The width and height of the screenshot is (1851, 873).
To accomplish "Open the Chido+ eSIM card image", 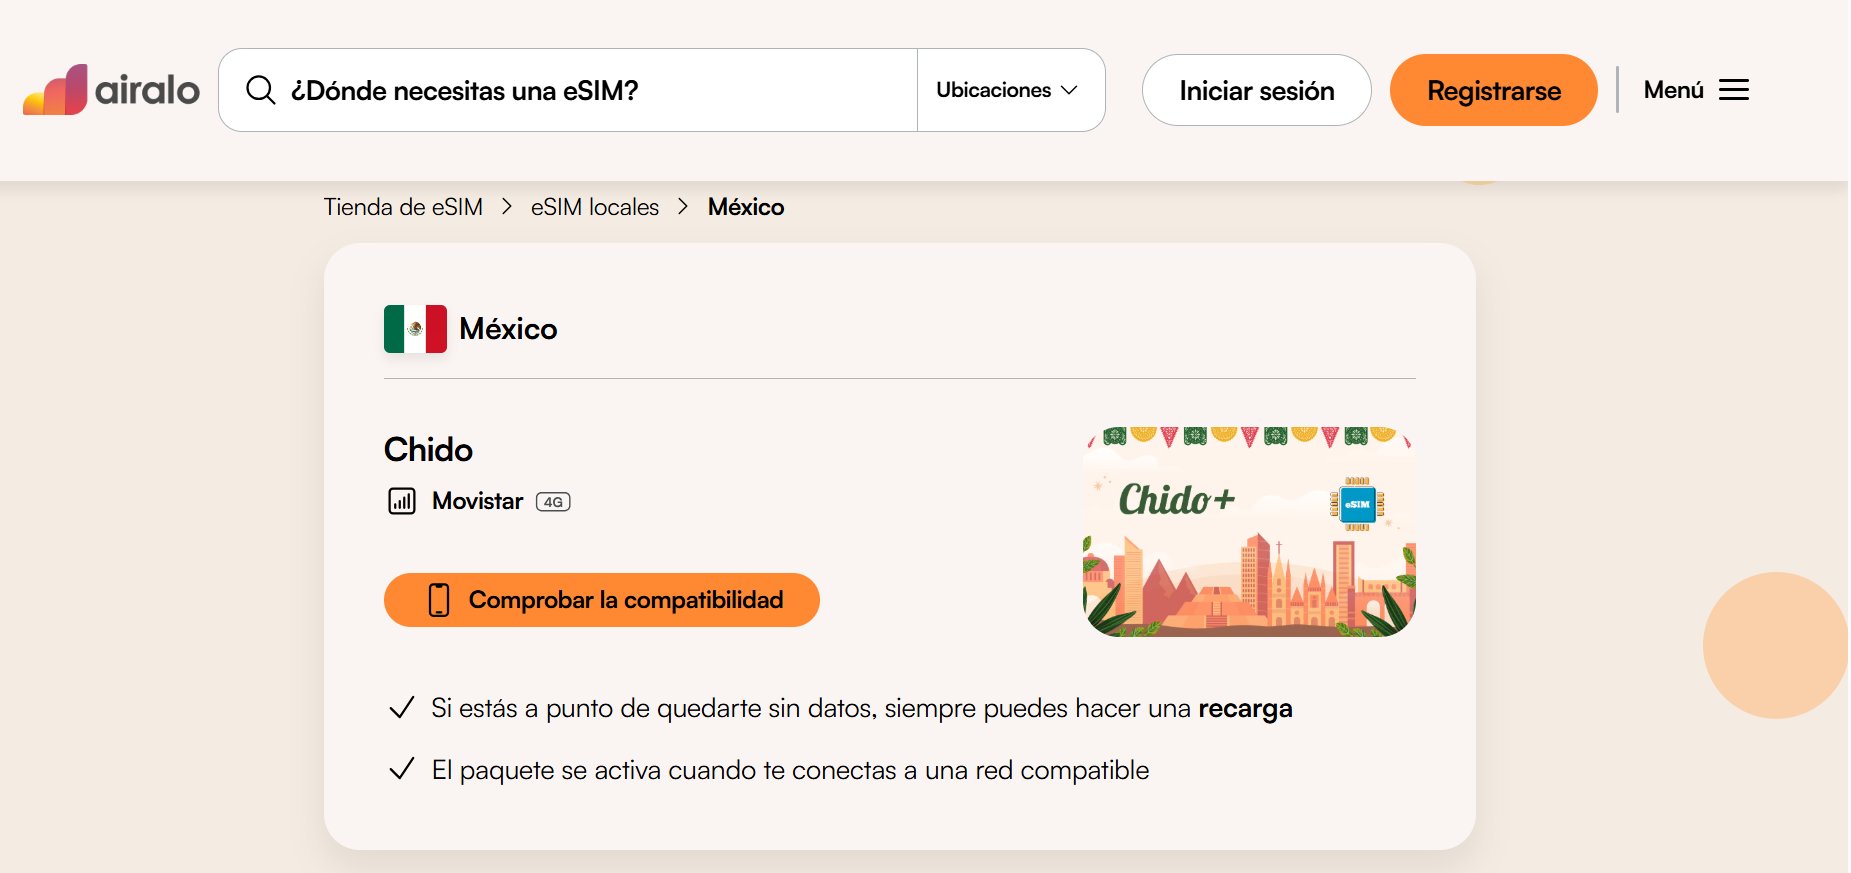I will [x=1249, y=532].
